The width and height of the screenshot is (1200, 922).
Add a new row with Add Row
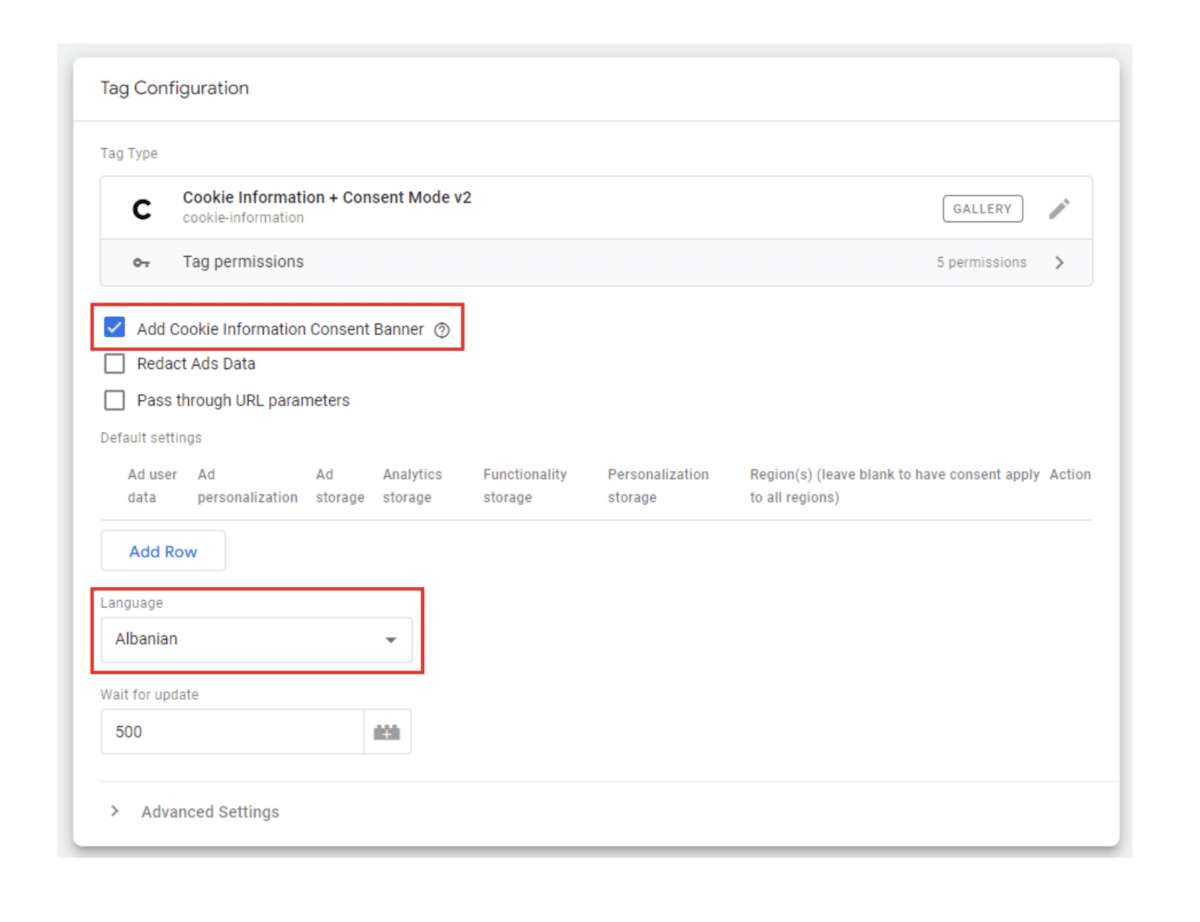(162, 550)
